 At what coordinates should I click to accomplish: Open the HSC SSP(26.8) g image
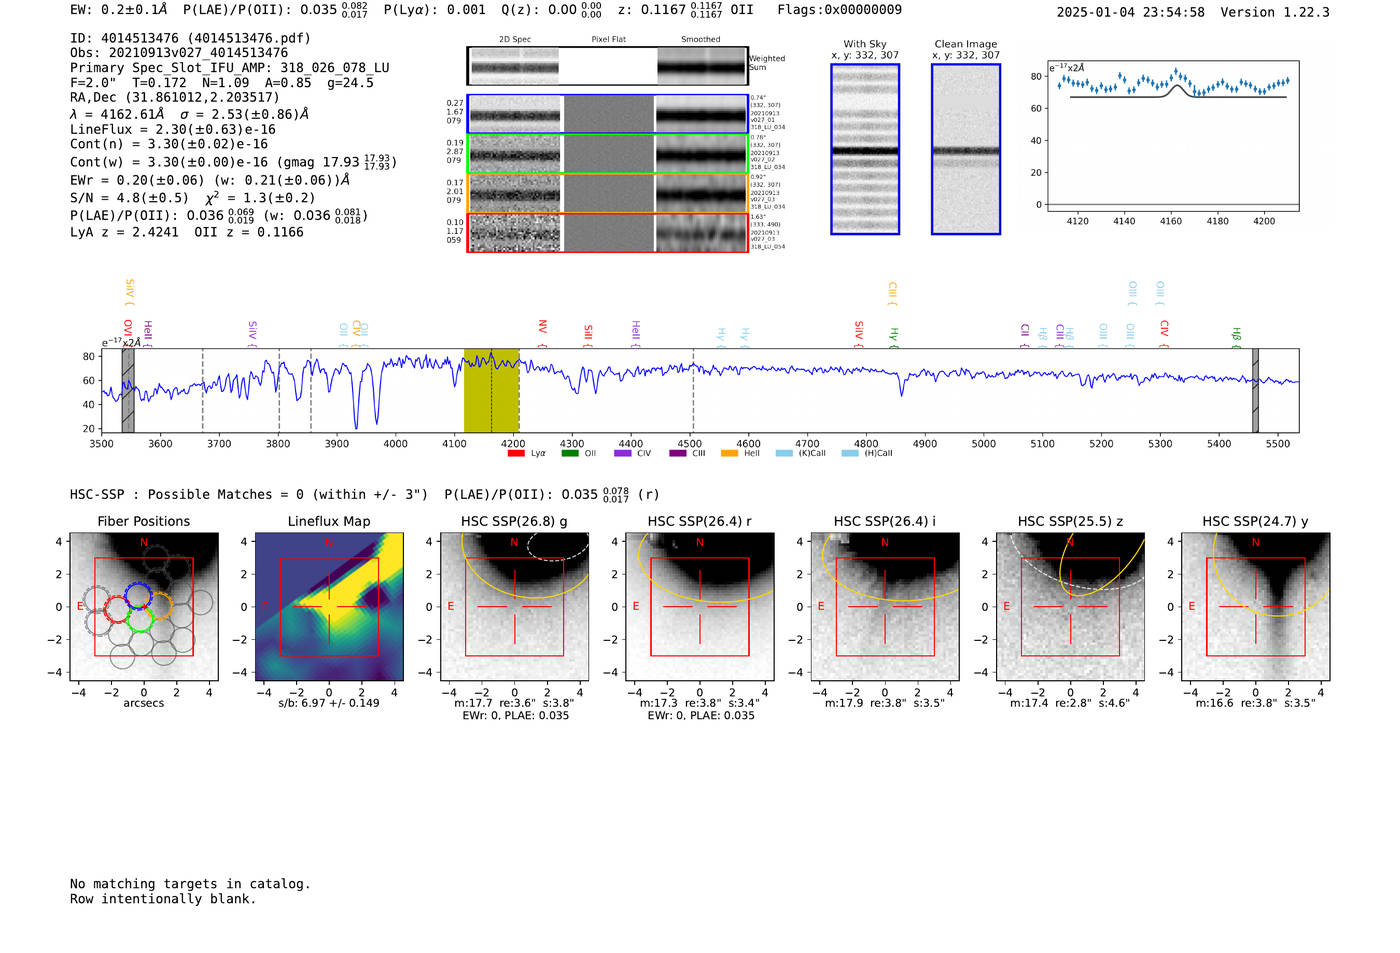click(x=514, y=606)
